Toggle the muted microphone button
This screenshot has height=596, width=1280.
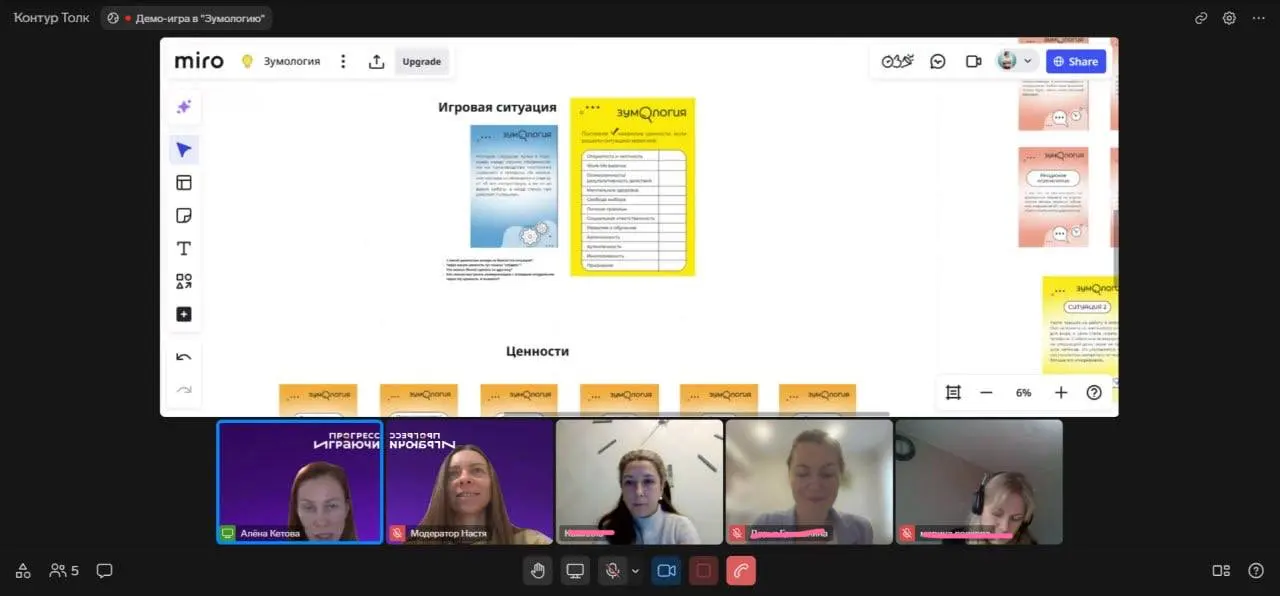tap(612, 571)
